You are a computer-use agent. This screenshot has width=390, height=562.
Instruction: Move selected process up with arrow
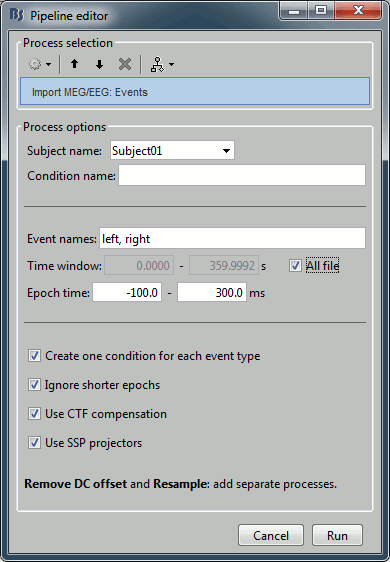[x=74, y=64]
